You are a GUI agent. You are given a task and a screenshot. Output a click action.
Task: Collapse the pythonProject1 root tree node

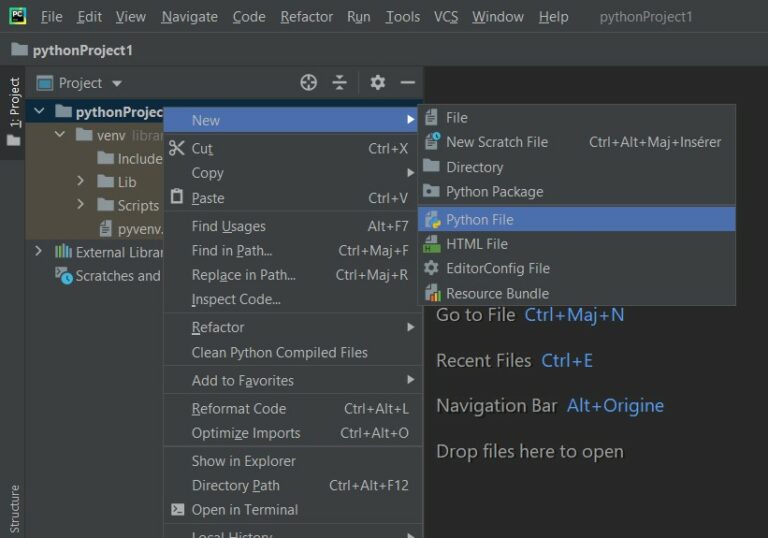(39, 111)
